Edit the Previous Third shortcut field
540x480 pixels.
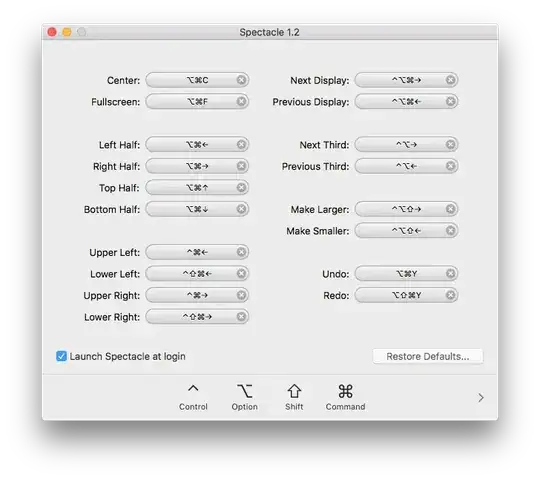(406, 166)
